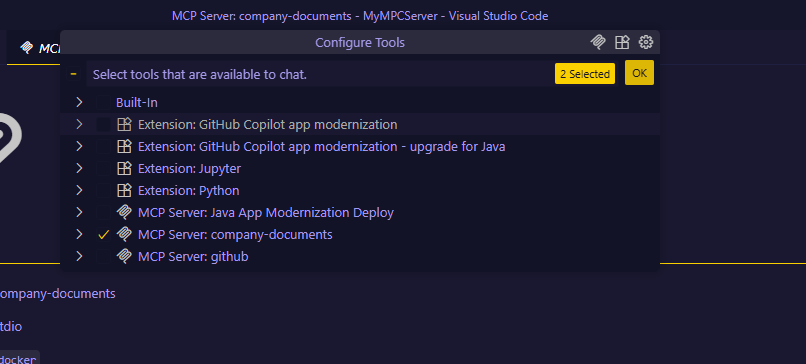Uncheck the MCP Server: company-documents checkbox
This screenshot has width=806, height=364.
pos(103,234)
